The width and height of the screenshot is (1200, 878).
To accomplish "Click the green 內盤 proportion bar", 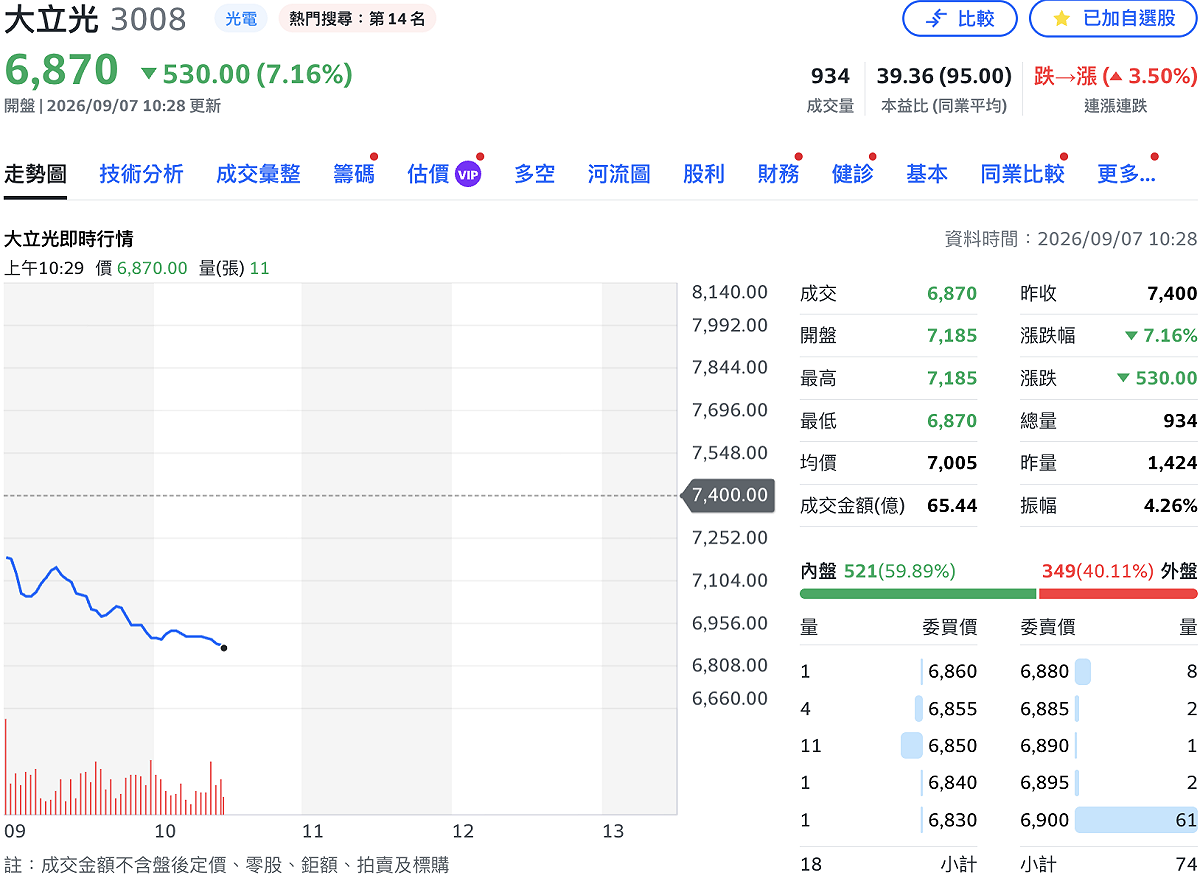I will (x=918, y=593).
